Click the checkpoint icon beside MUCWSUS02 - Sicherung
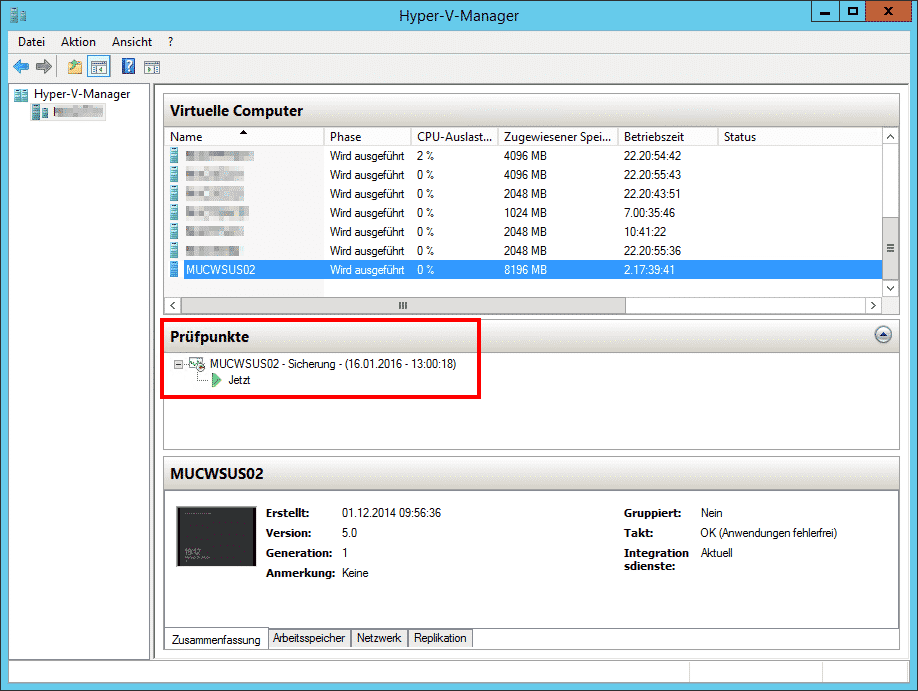The width and height of the screenshot is (918, 691). pyautogui.click(x=197, y=364)
